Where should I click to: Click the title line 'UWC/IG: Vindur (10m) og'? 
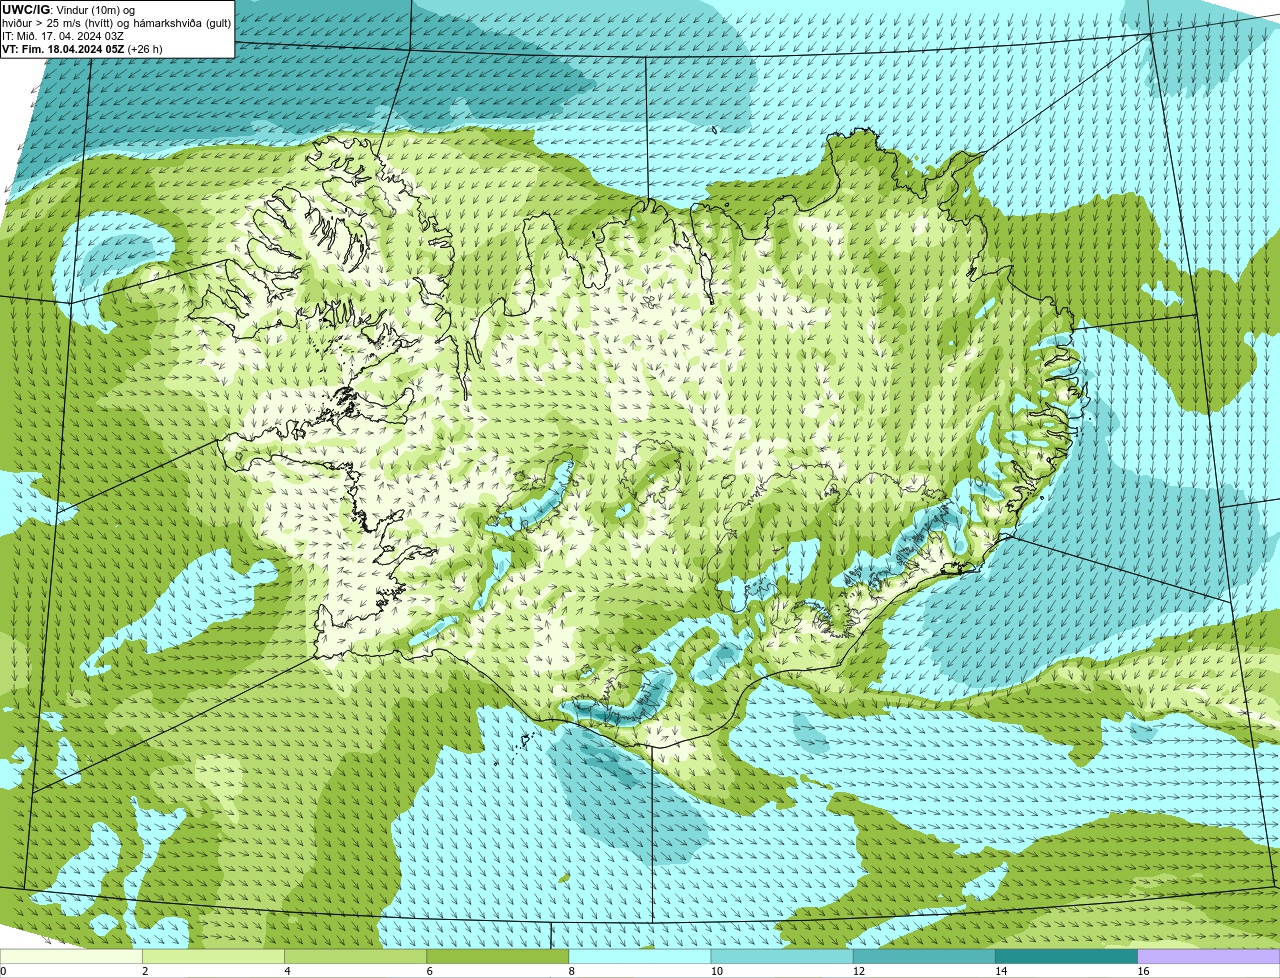tap(69, 9)
